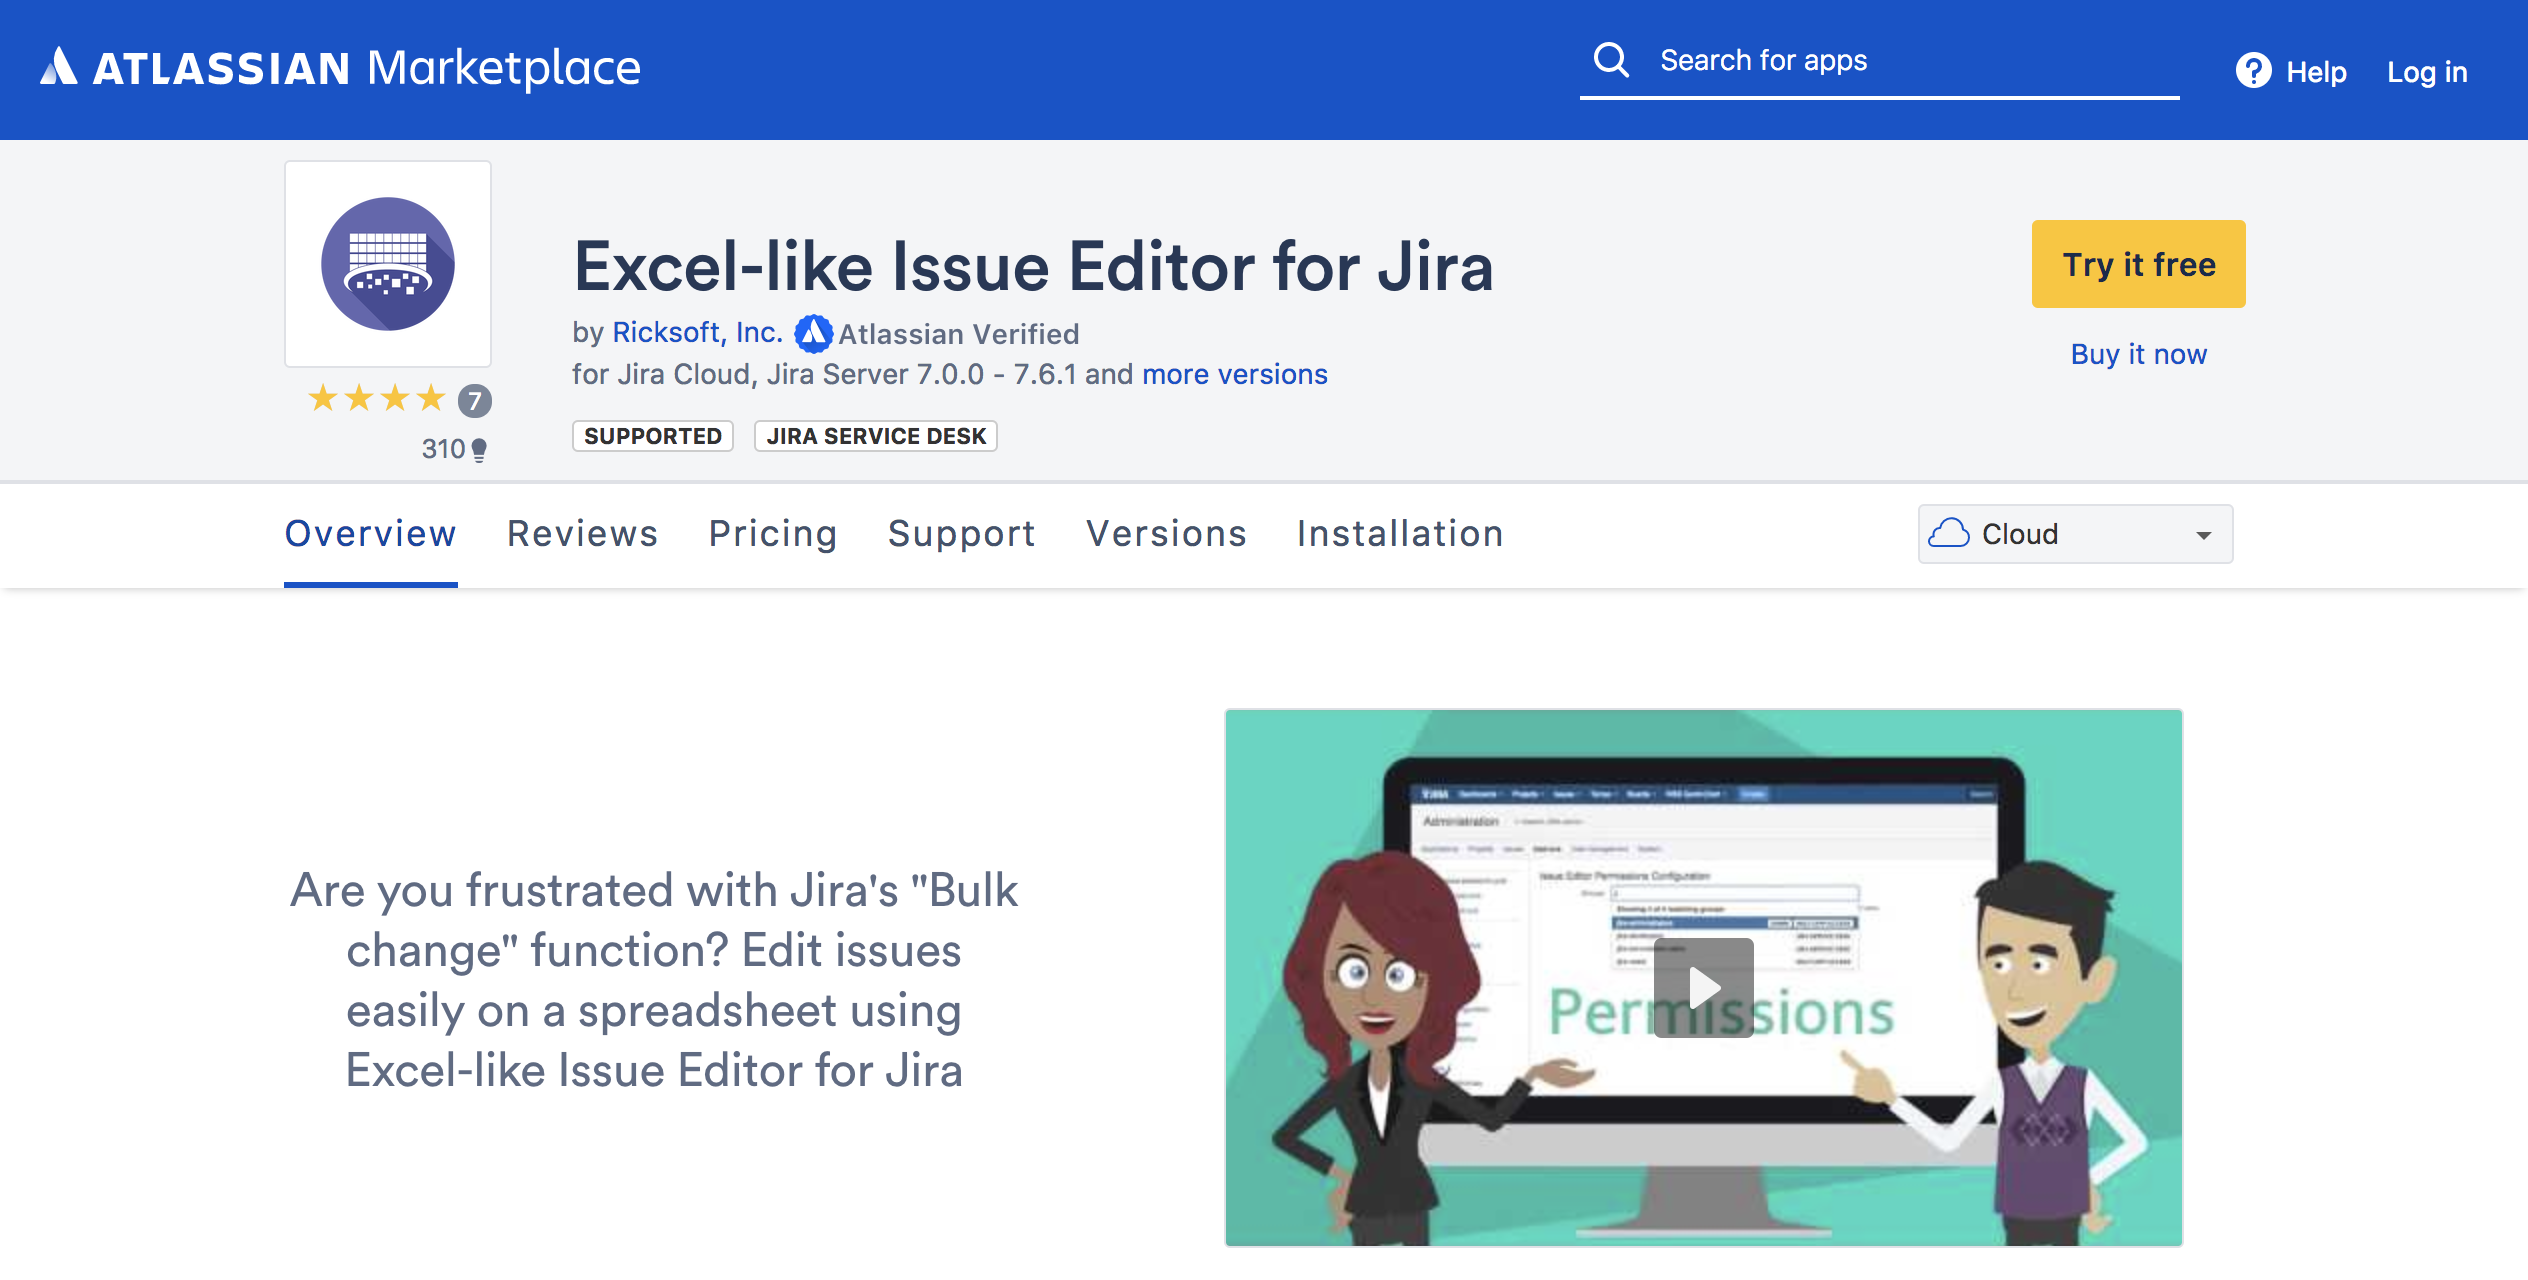This screenshot has height=1280, width=2528.
Task: Click the Atlassian Marketplace title text
Action: (x=366, y=68)
